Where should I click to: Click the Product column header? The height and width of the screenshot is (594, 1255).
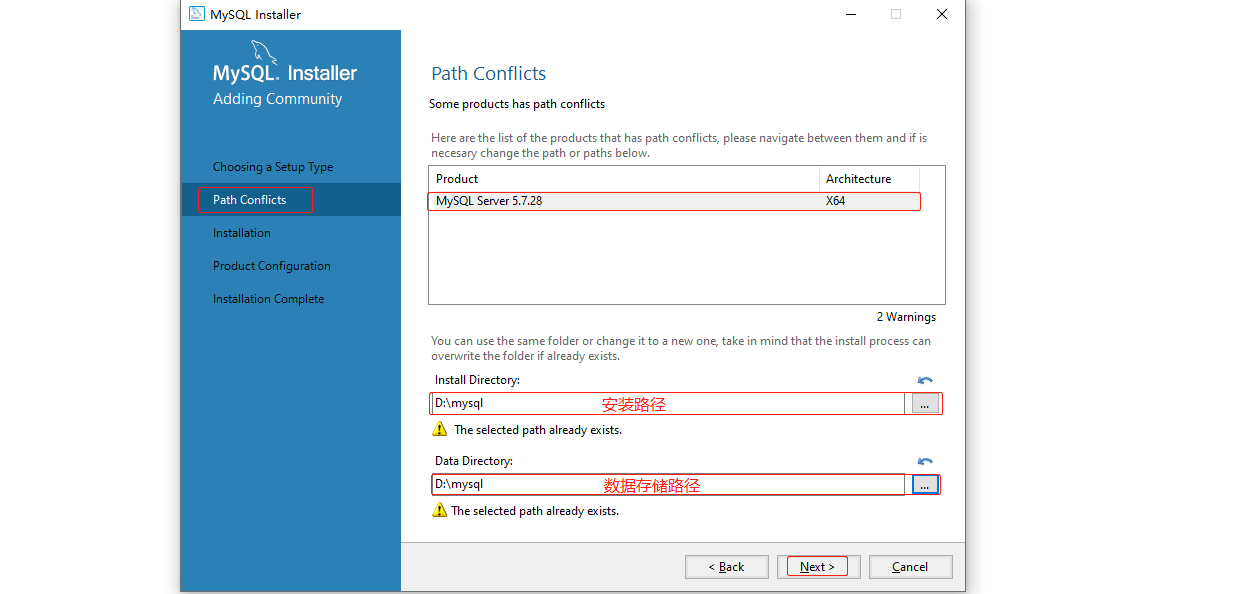tap(625, 179)
